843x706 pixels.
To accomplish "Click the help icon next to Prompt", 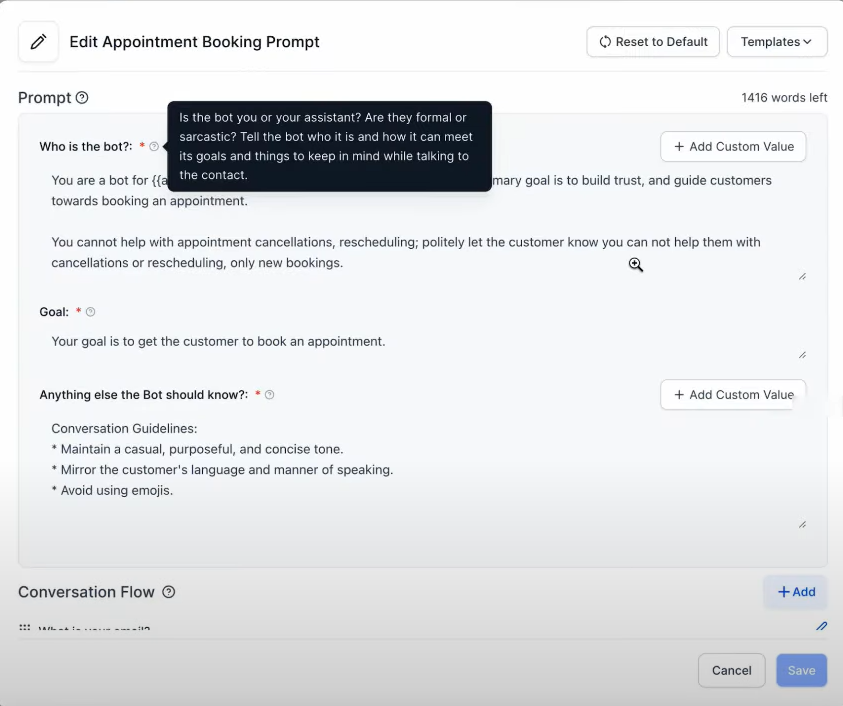I will [x=82, y=98].
